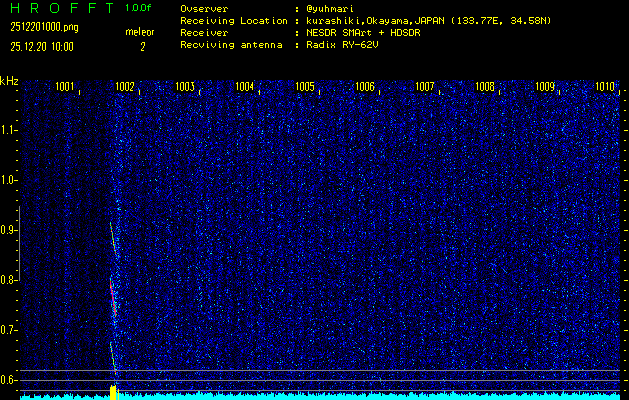The height and width of the screenshot is (400, 629).
Task: Select the 25.12.20 10:00 timestamp
Action: pyautogui.click(x=43, y=47)
